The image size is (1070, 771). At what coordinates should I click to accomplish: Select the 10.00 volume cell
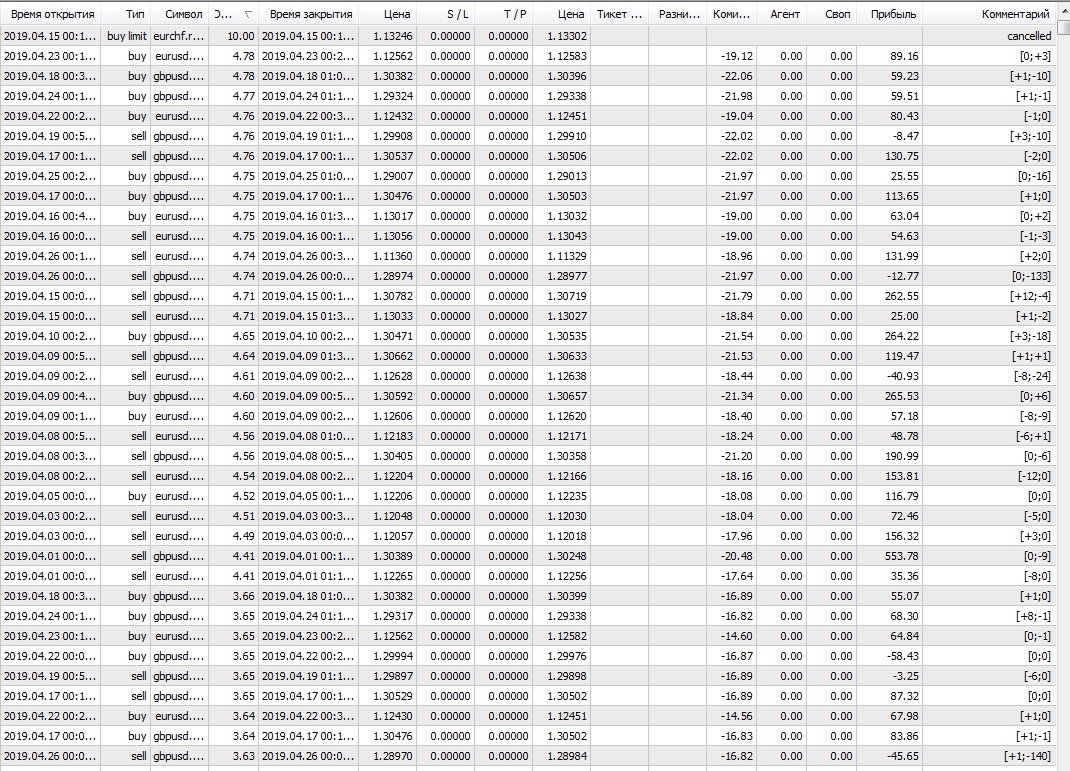[233, 36]
